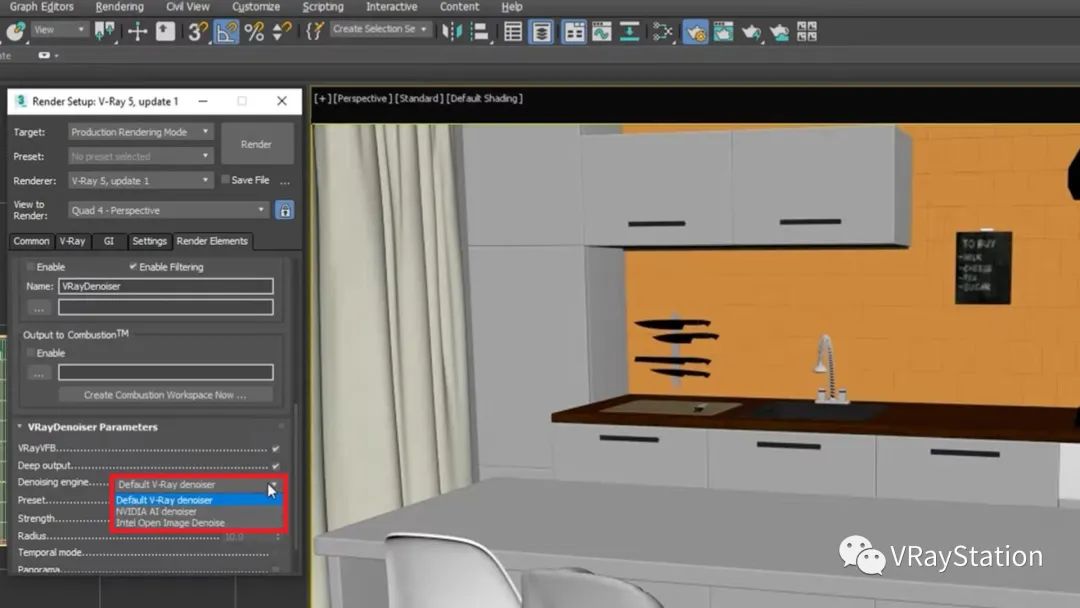
Task: Open the Render Setup teapot icon
Action: [695, 31]
